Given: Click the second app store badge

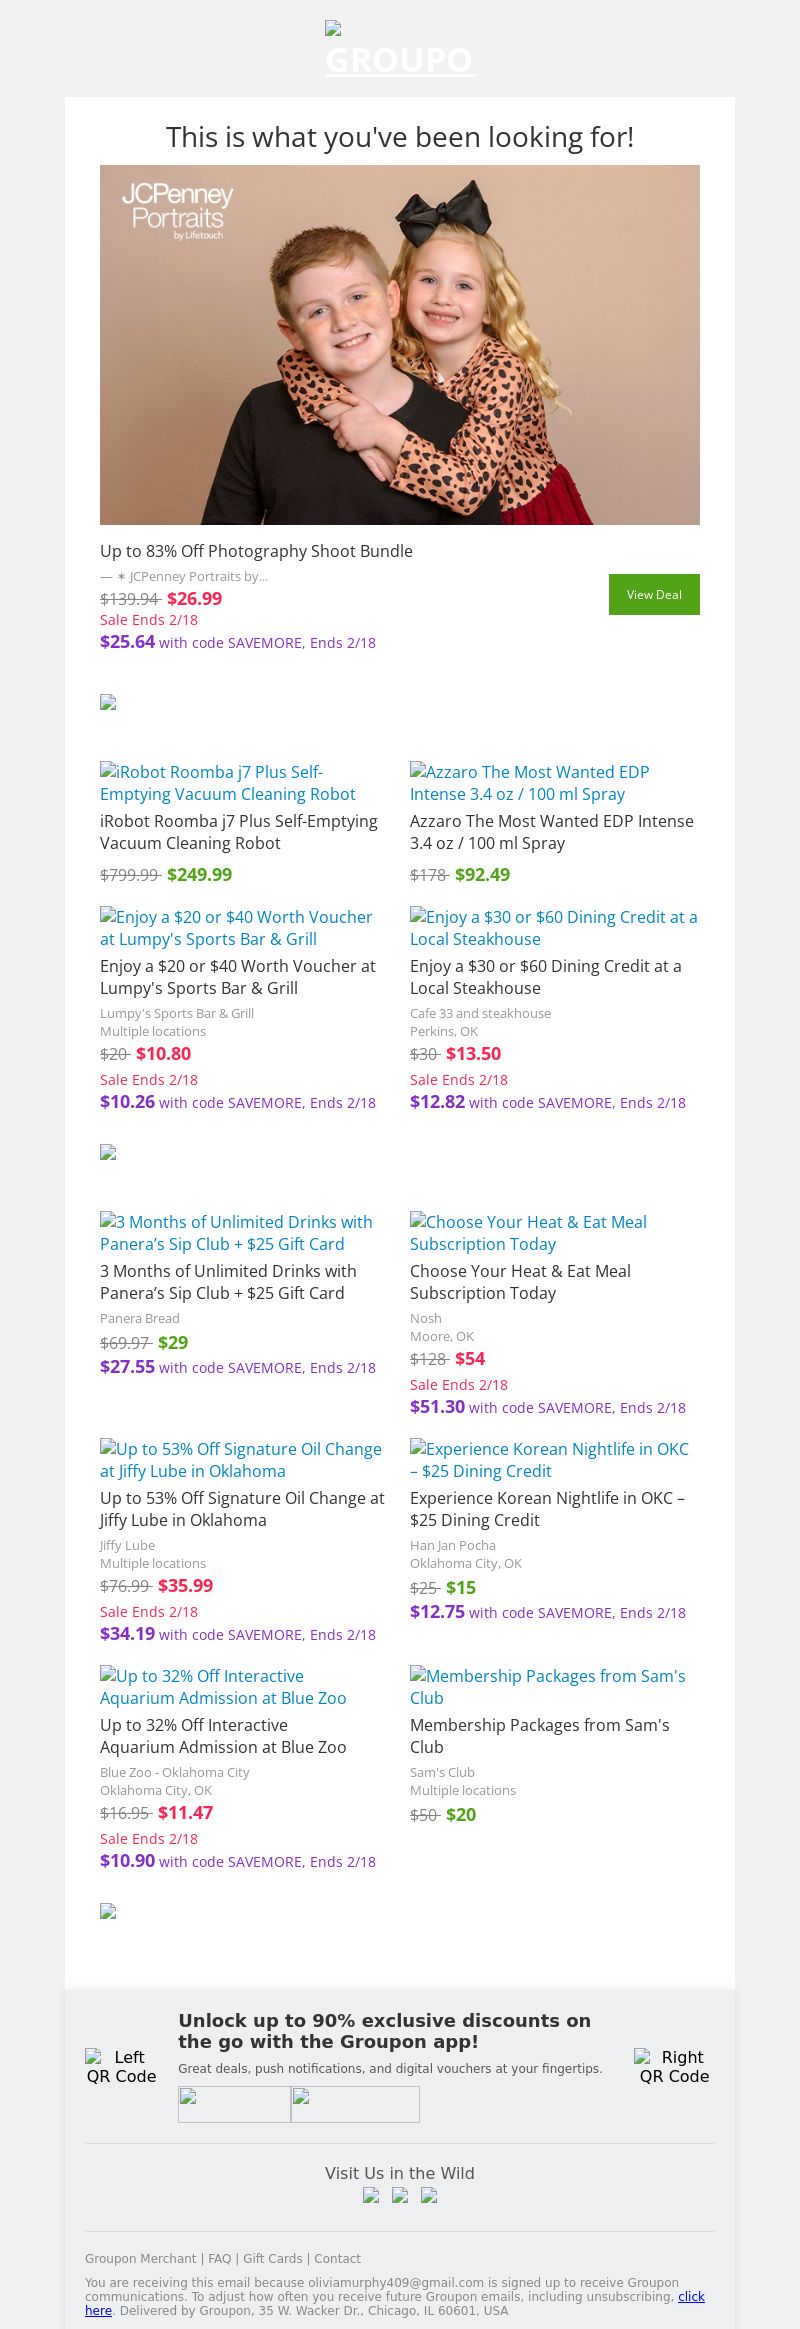Looking at the screenshot, I should tap(355, 2104).
